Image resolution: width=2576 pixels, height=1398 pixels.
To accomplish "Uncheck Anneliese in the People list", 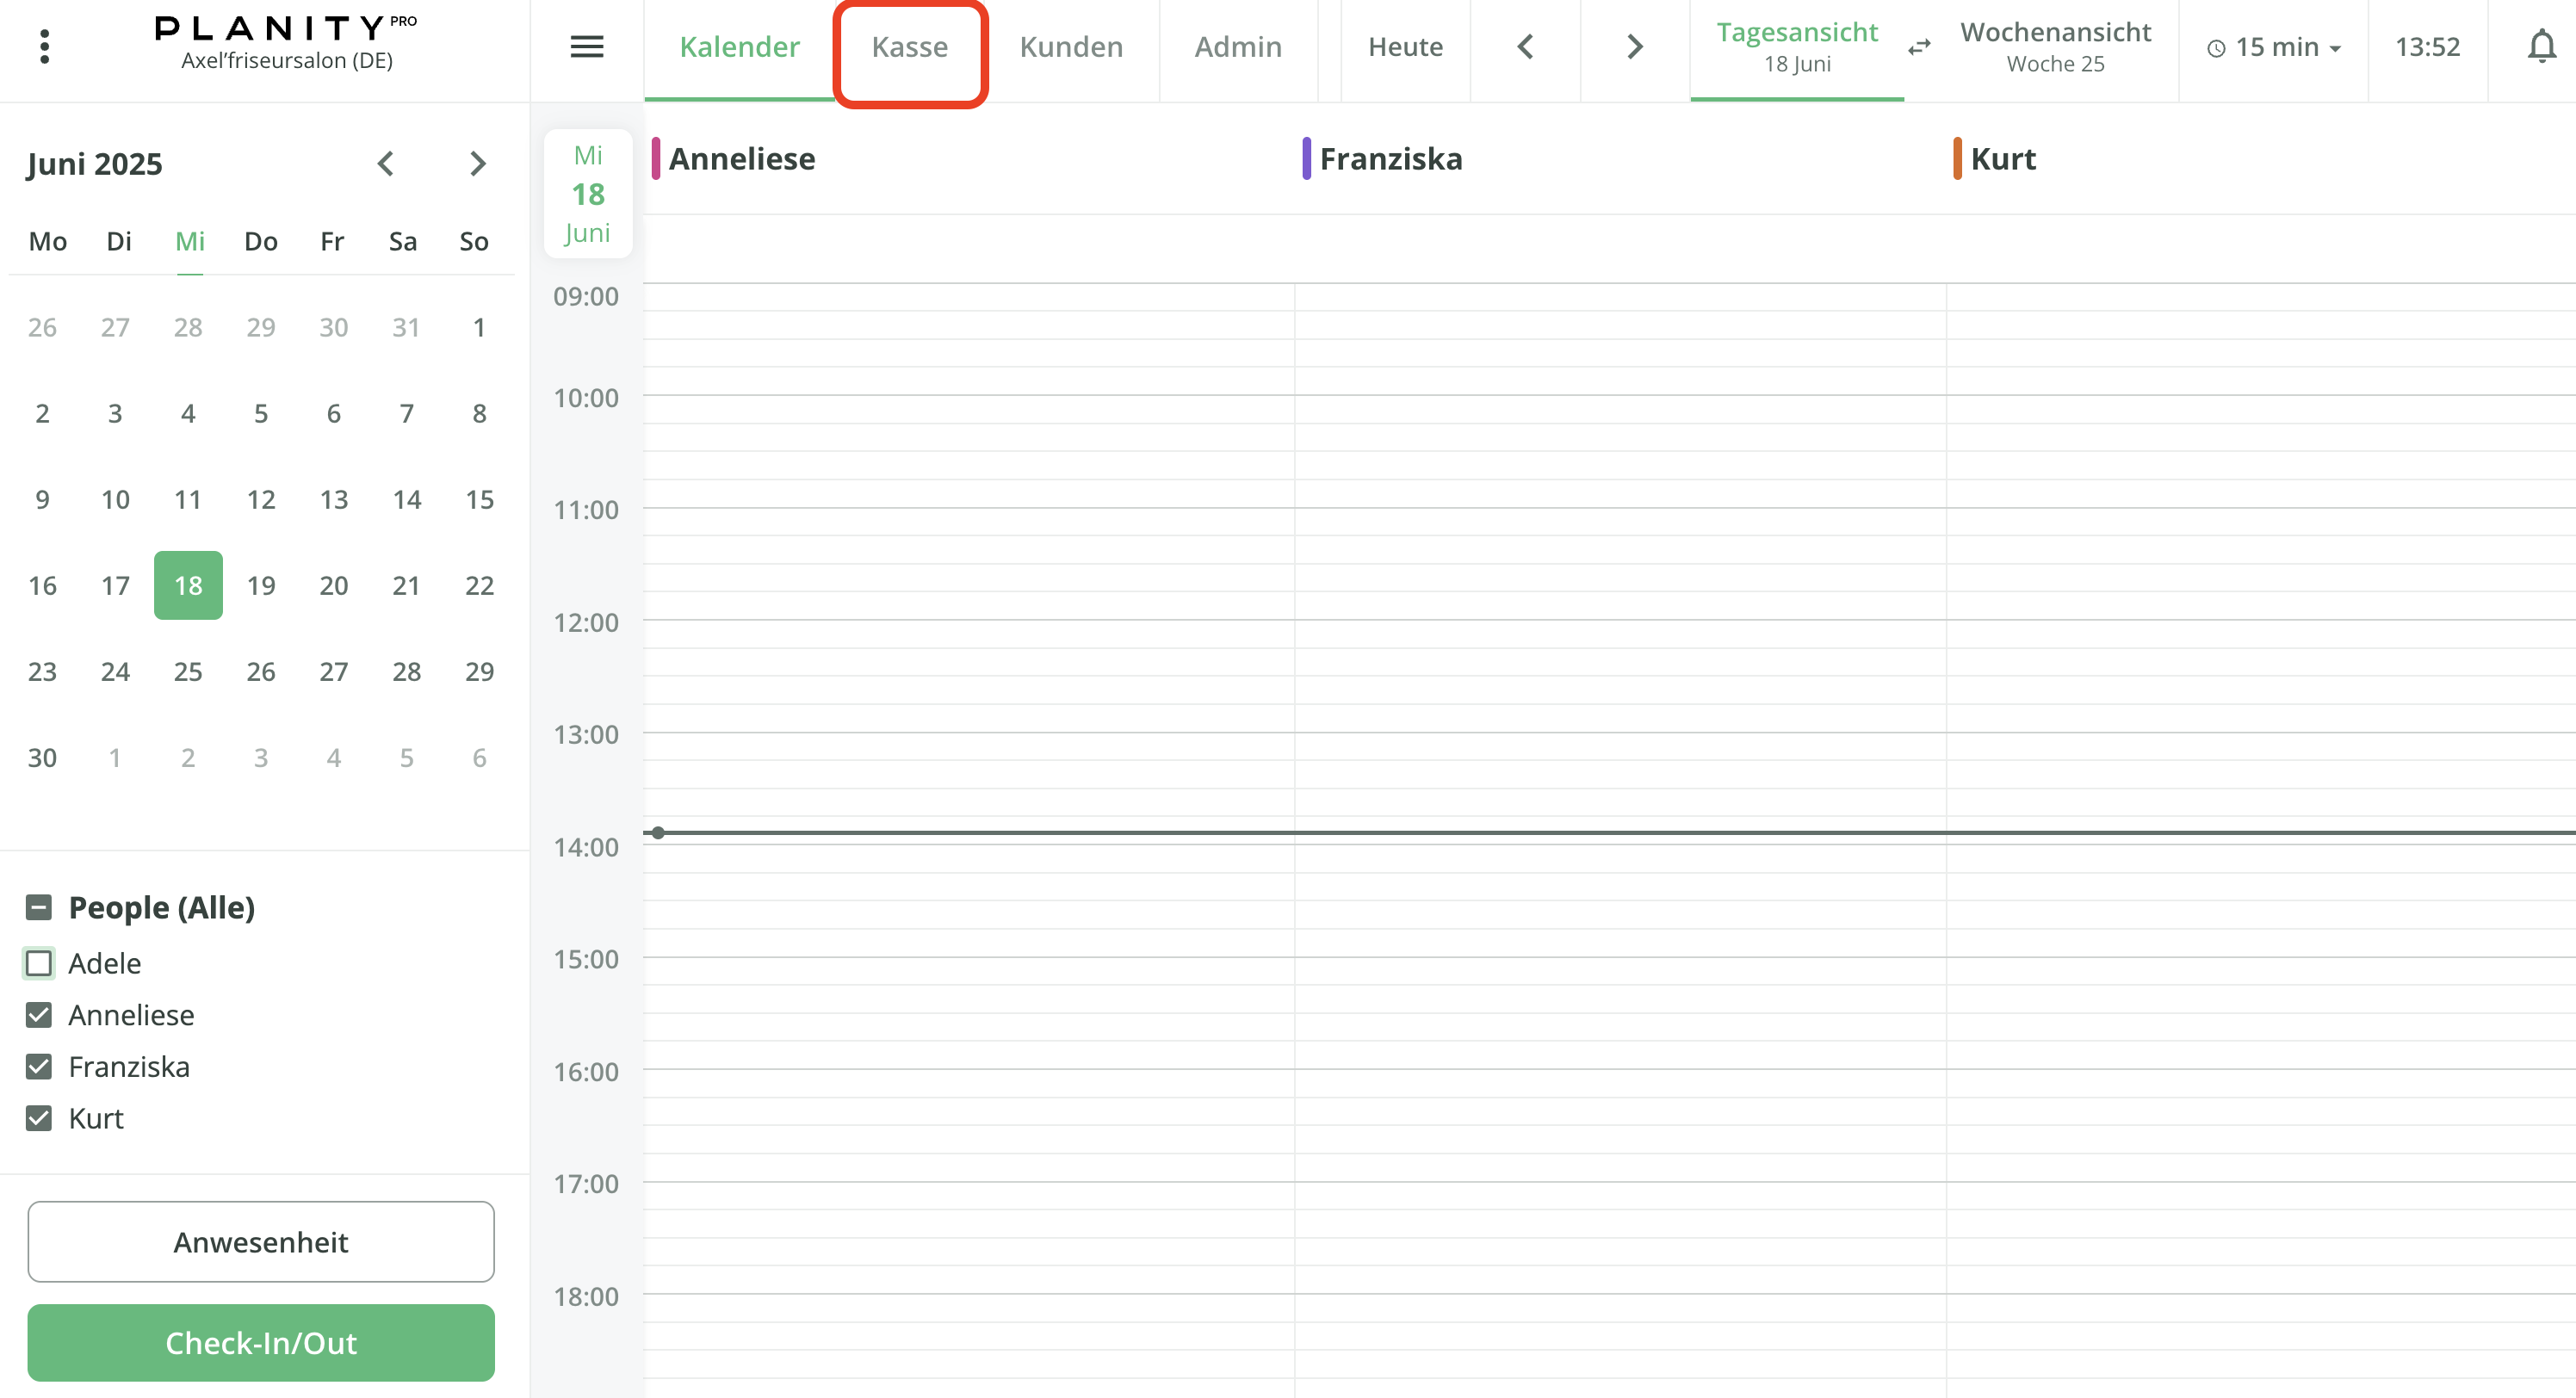I will [x=39, y=1015].
